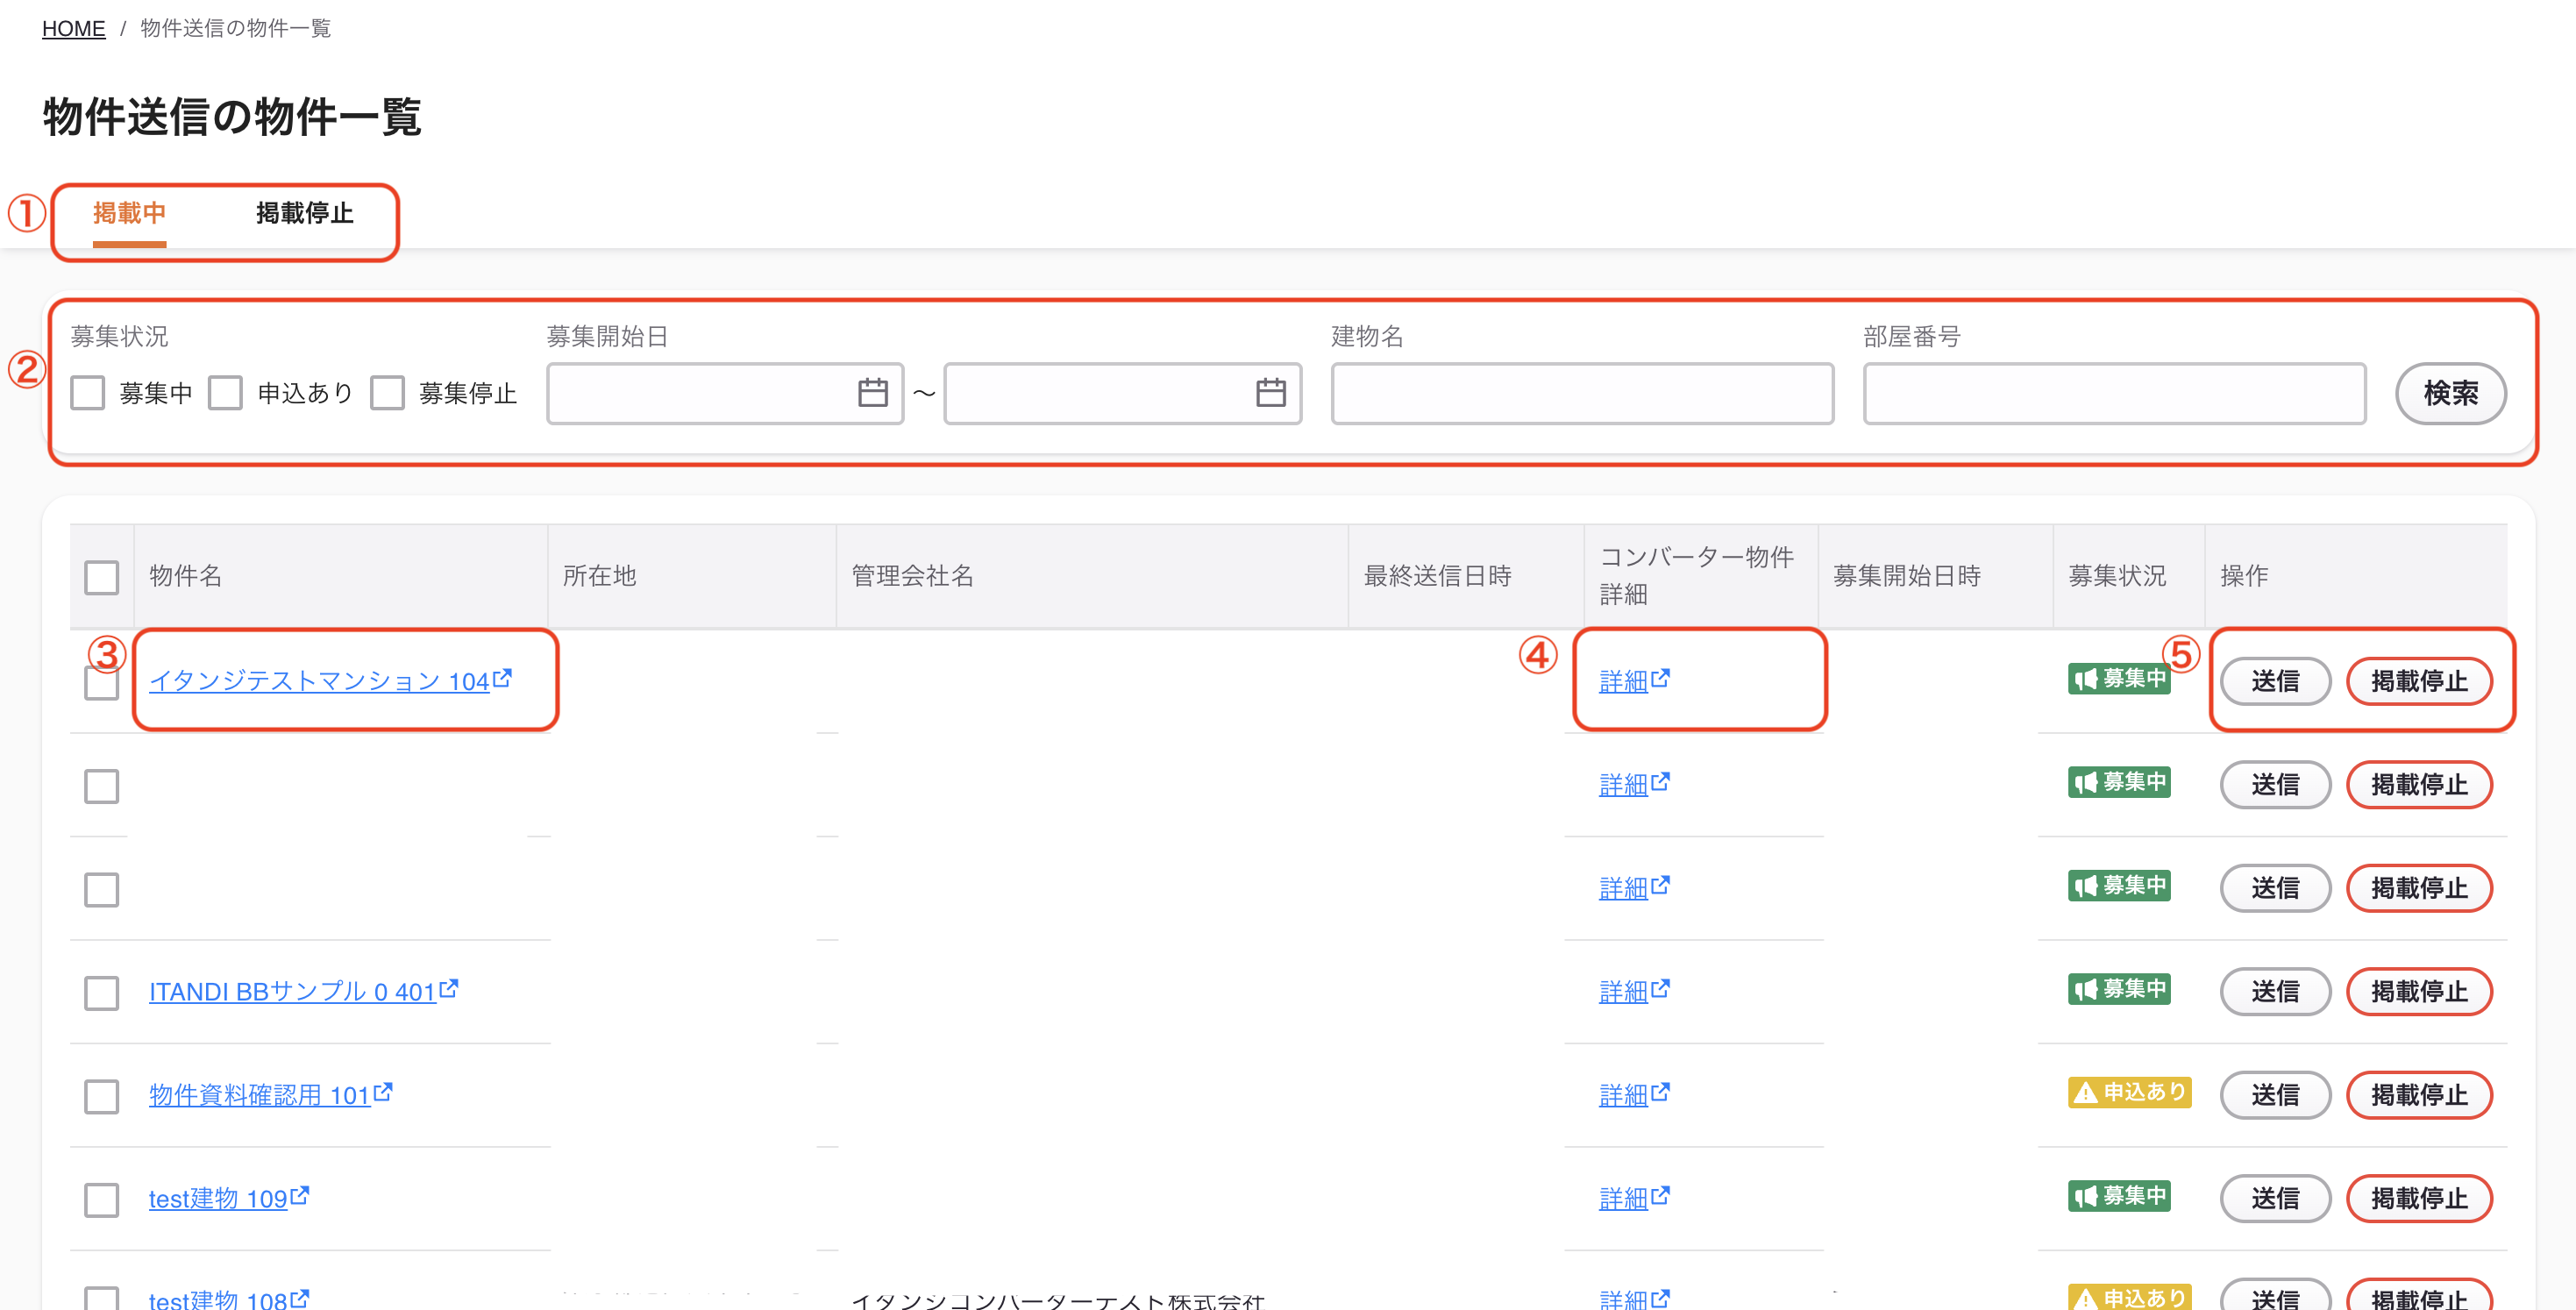Select checkbox for test建物 109 row
Screen dimensions: 2576x1310
[x=102, y=1200]
